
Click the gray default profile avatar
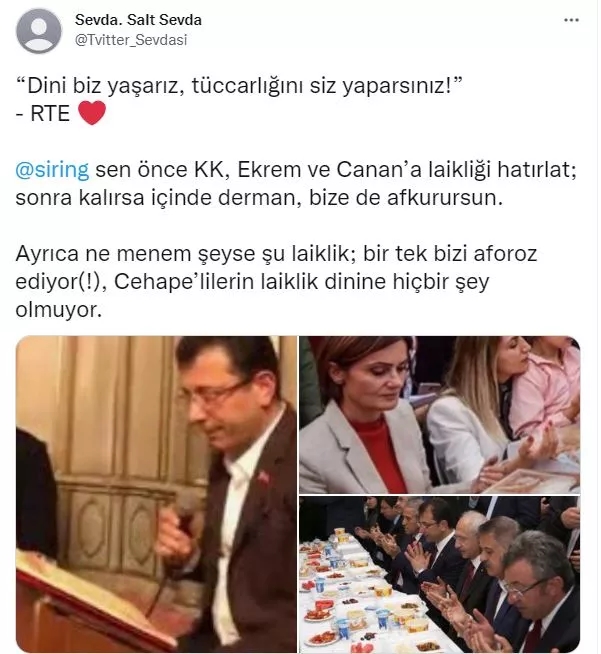(x=38, y=31)
